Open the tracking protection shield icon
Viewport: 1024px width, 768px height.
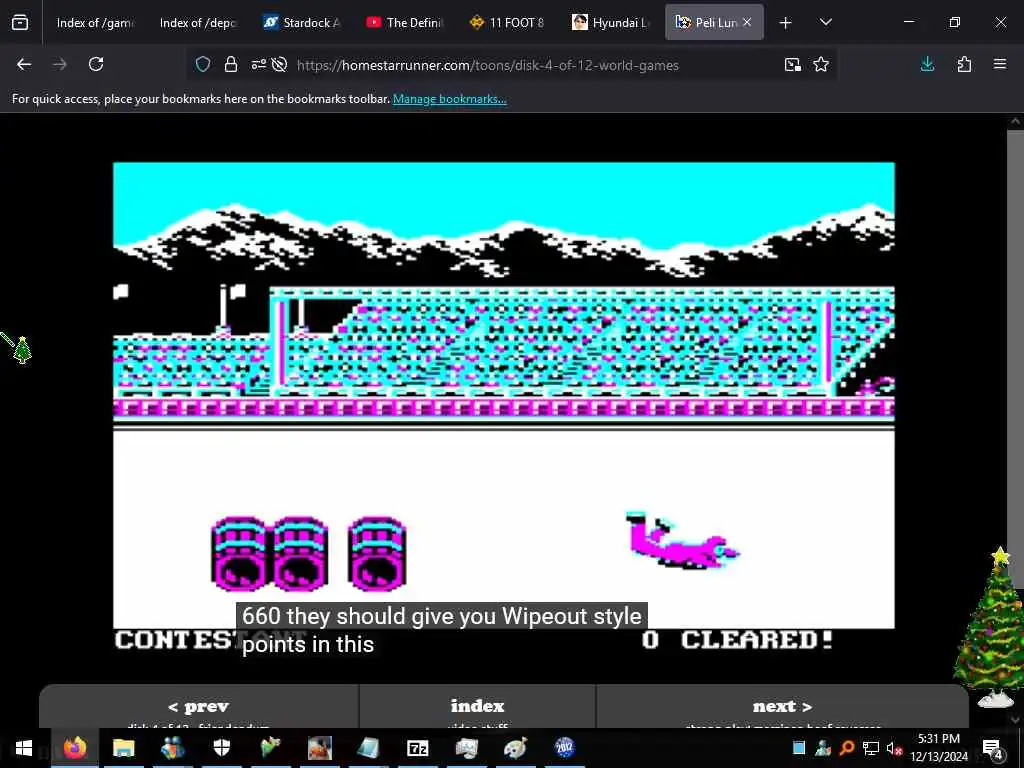coord(203,64)
